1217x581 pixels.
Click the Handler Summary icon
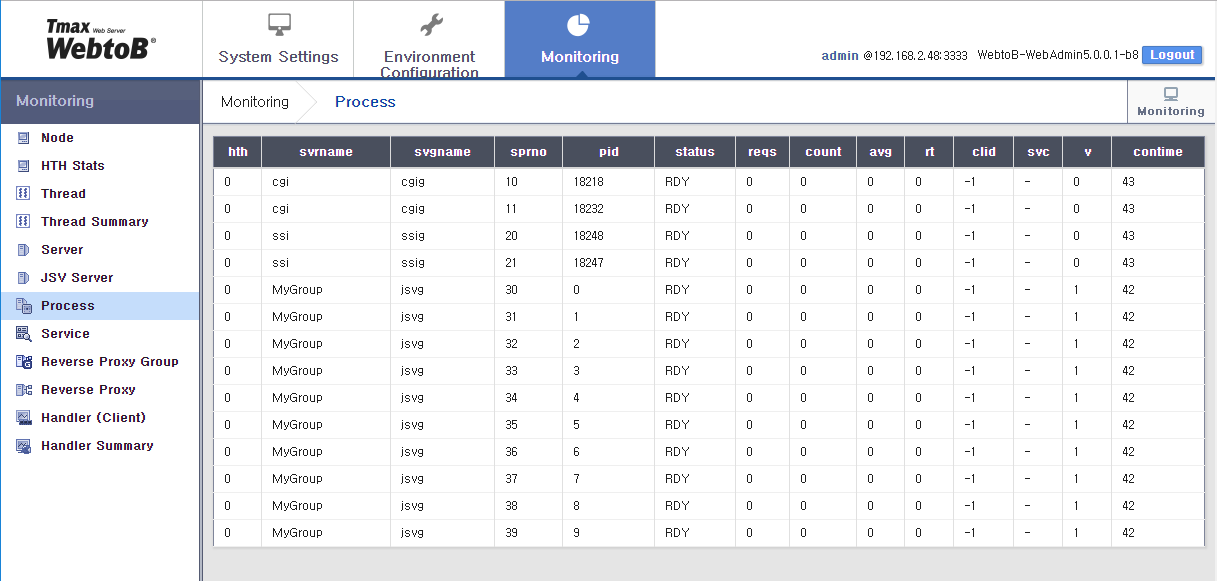23,446
